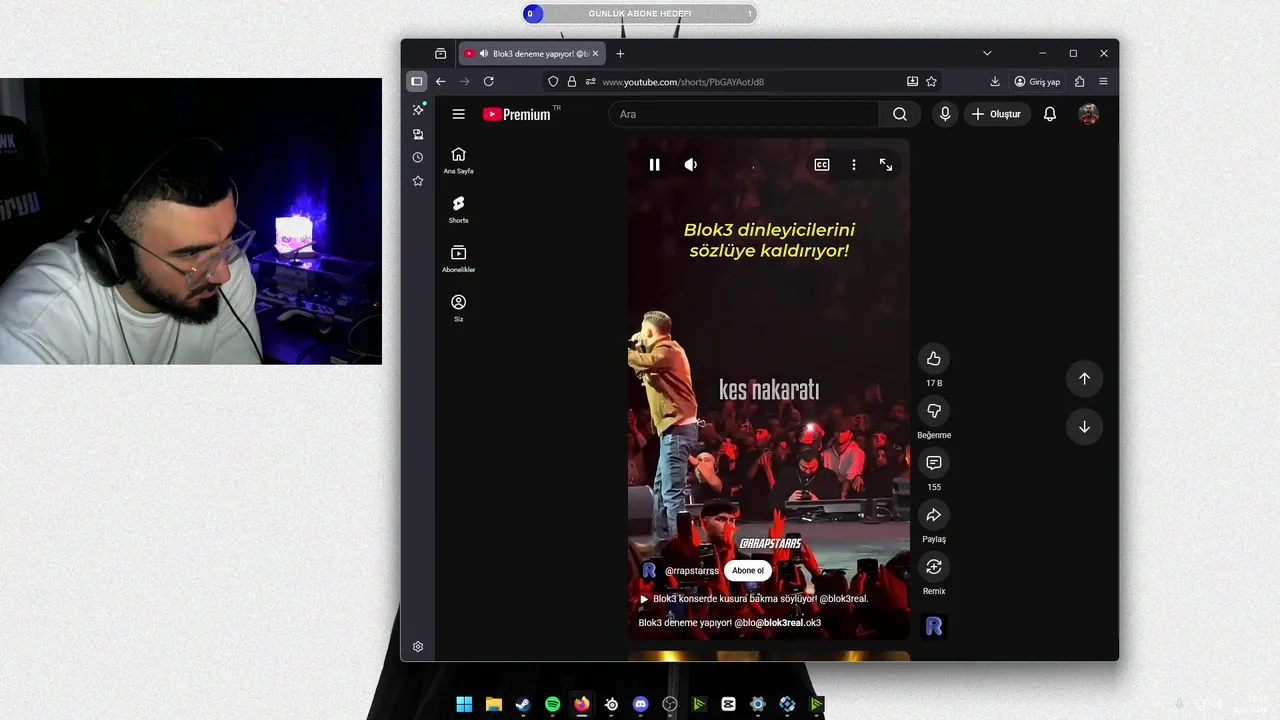Open Firefox downloads panel
The width and height of the screenshot is (1280, 720).
pos(995,81)
